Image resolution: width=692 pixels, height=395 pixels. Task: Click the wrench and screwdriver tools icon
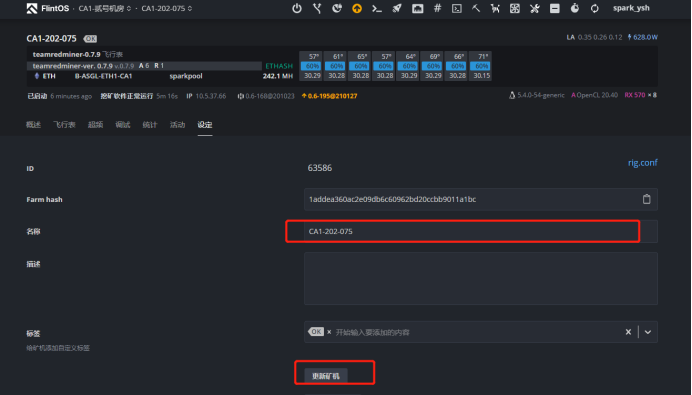(x=534, y=8)
